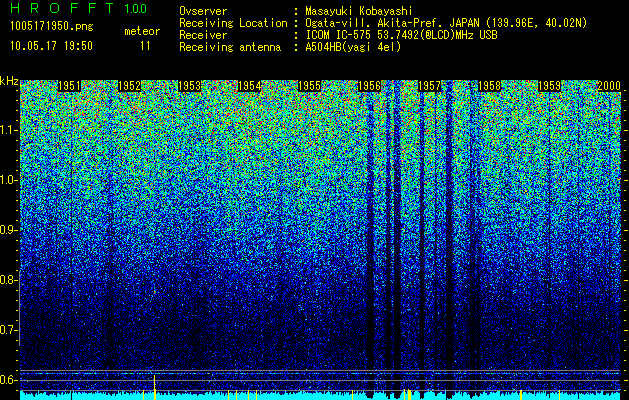This screenshot has height=400, width=629.
Task: Select the A504HB(yagi 4el) antenna text
Action: tap(353, 47)
